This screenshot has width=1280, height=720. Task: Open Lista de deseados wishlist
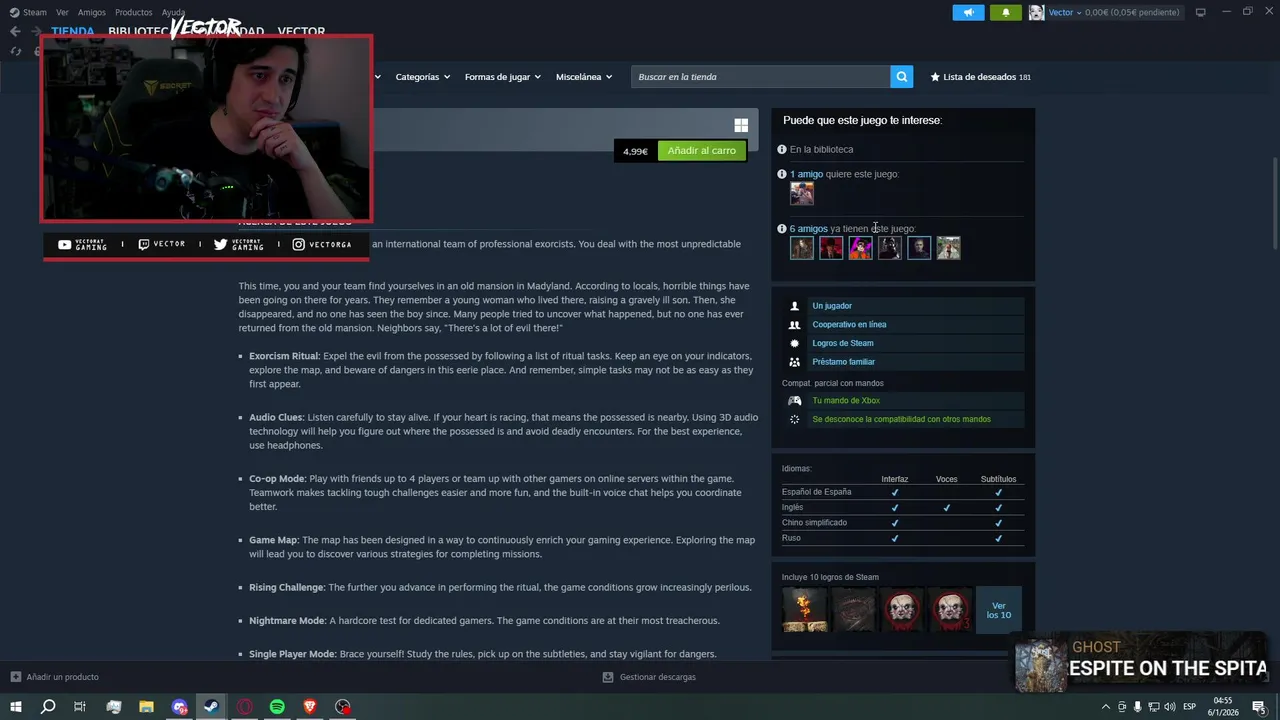click(x=980, y=77)
